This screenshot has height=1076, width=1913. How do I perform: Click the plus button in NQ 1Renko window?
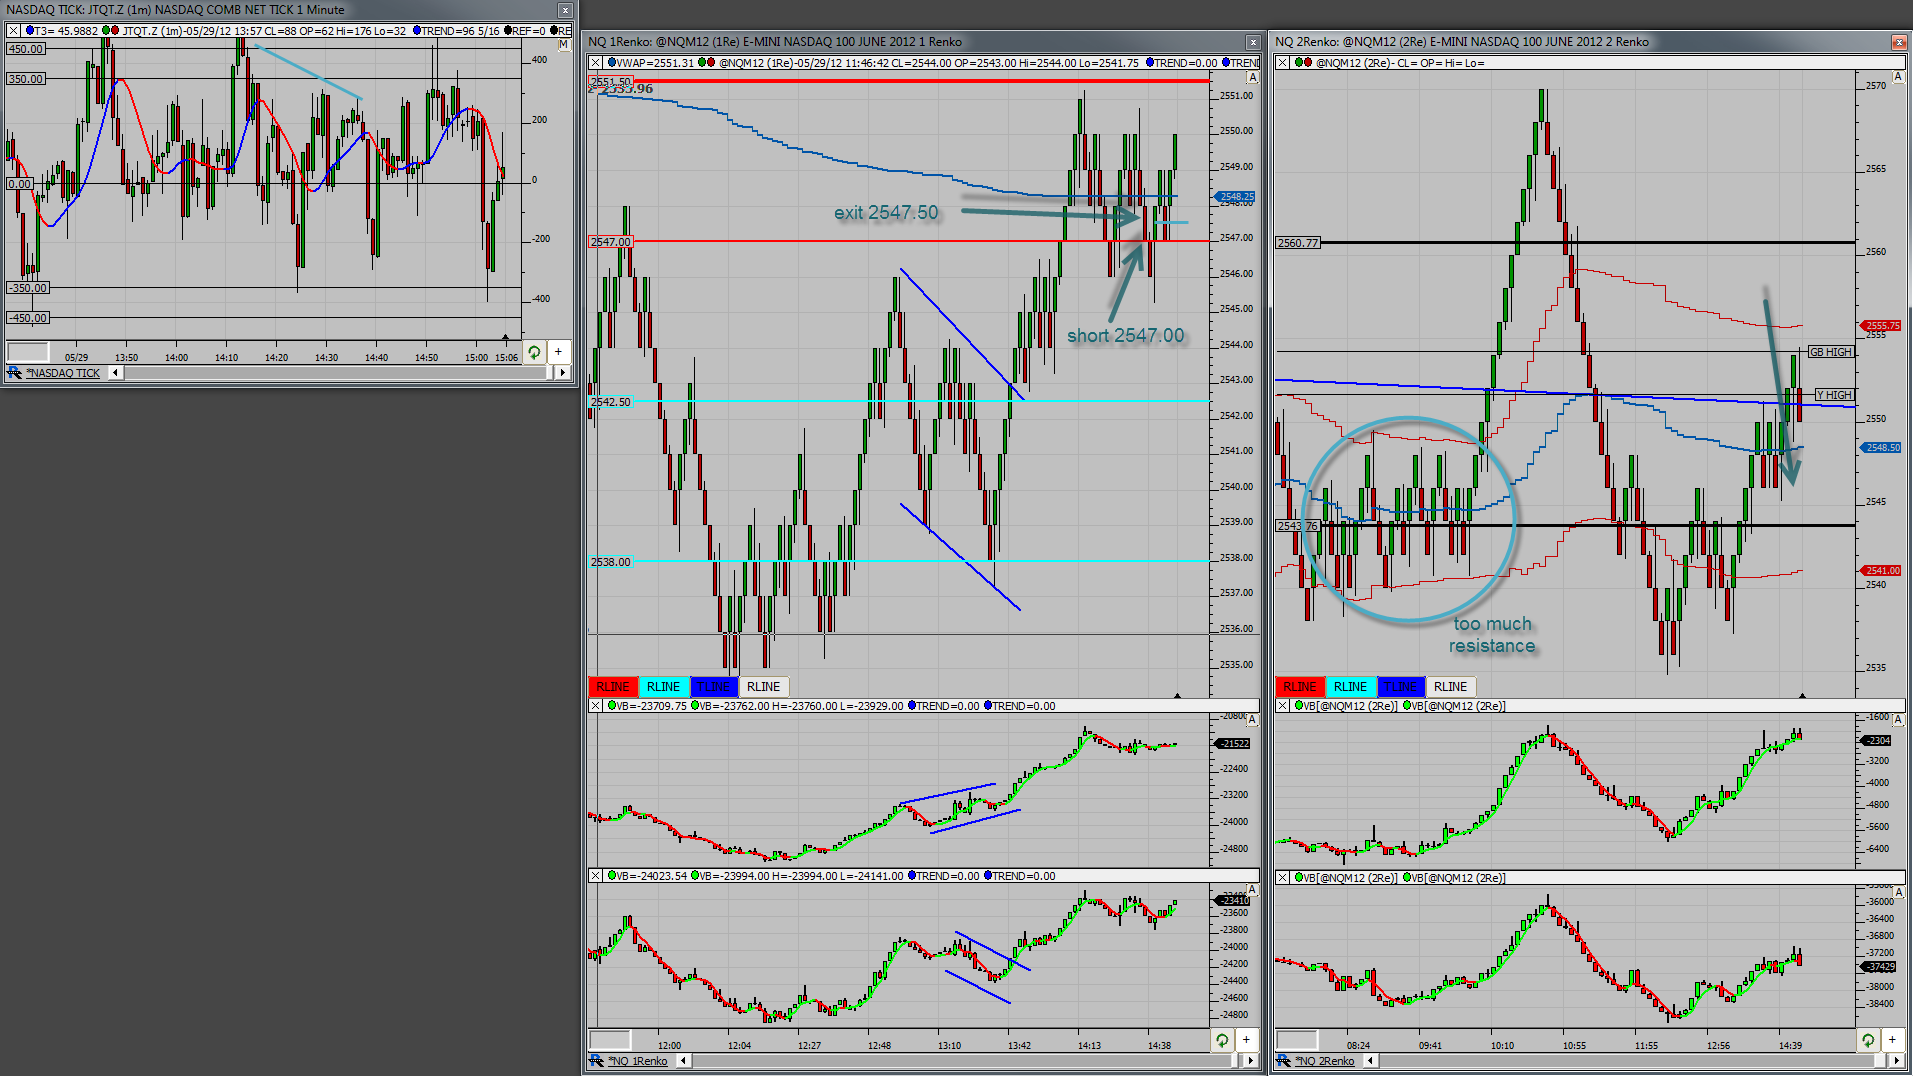click(x=1246, y=1040)
